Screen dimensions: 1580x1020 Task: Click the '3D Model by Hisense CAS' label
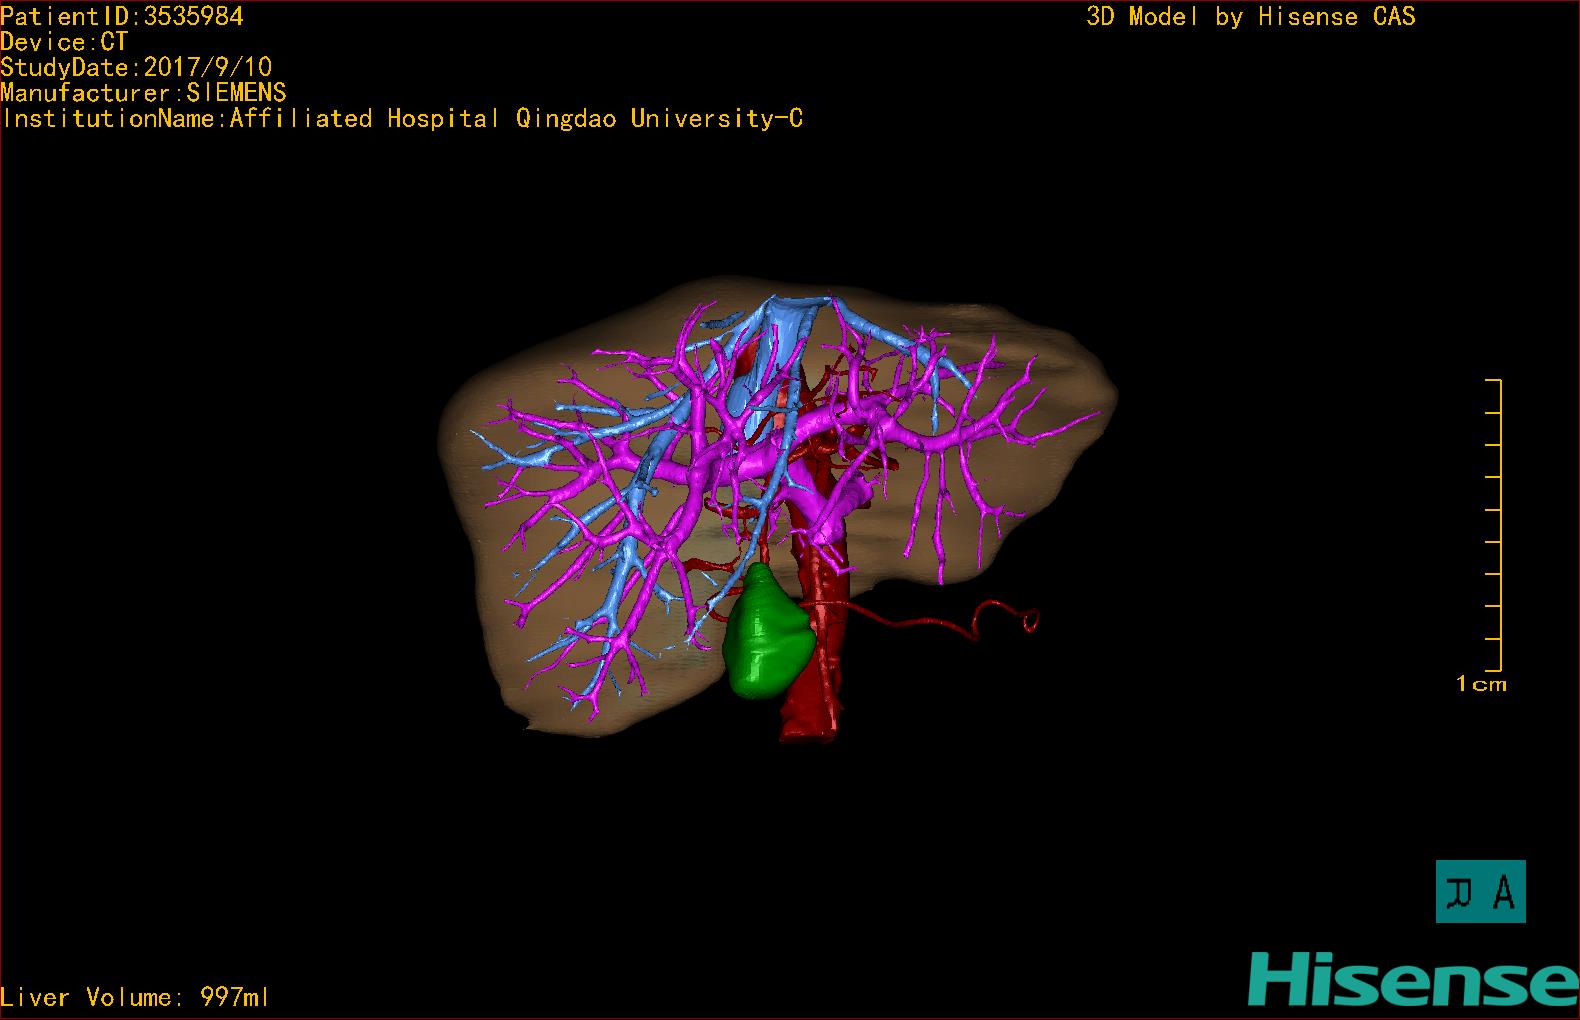point(1251,17)
